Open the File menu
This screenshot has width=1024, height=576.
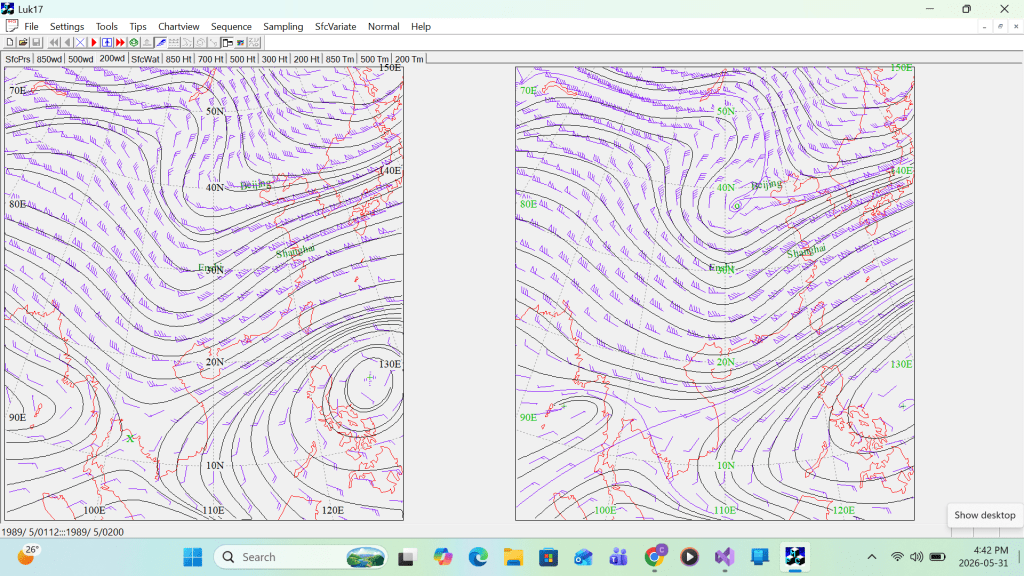pyautogui.click(x=31, y=27)
